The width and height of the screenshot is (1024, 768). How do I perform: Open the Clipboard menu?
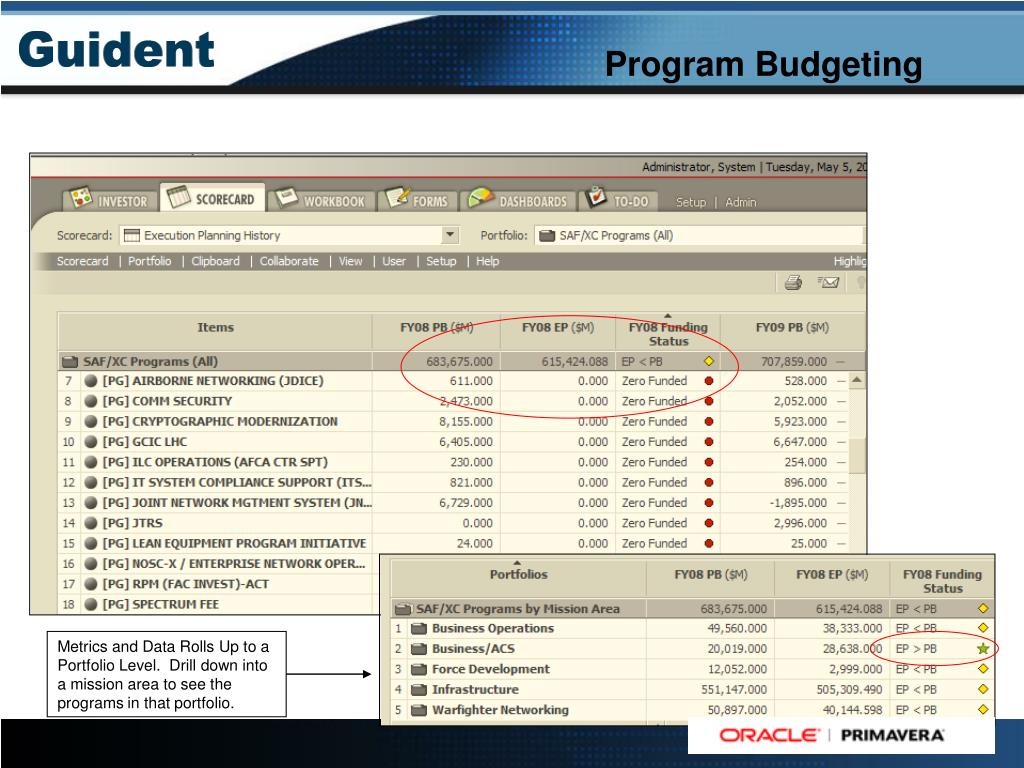216,261
